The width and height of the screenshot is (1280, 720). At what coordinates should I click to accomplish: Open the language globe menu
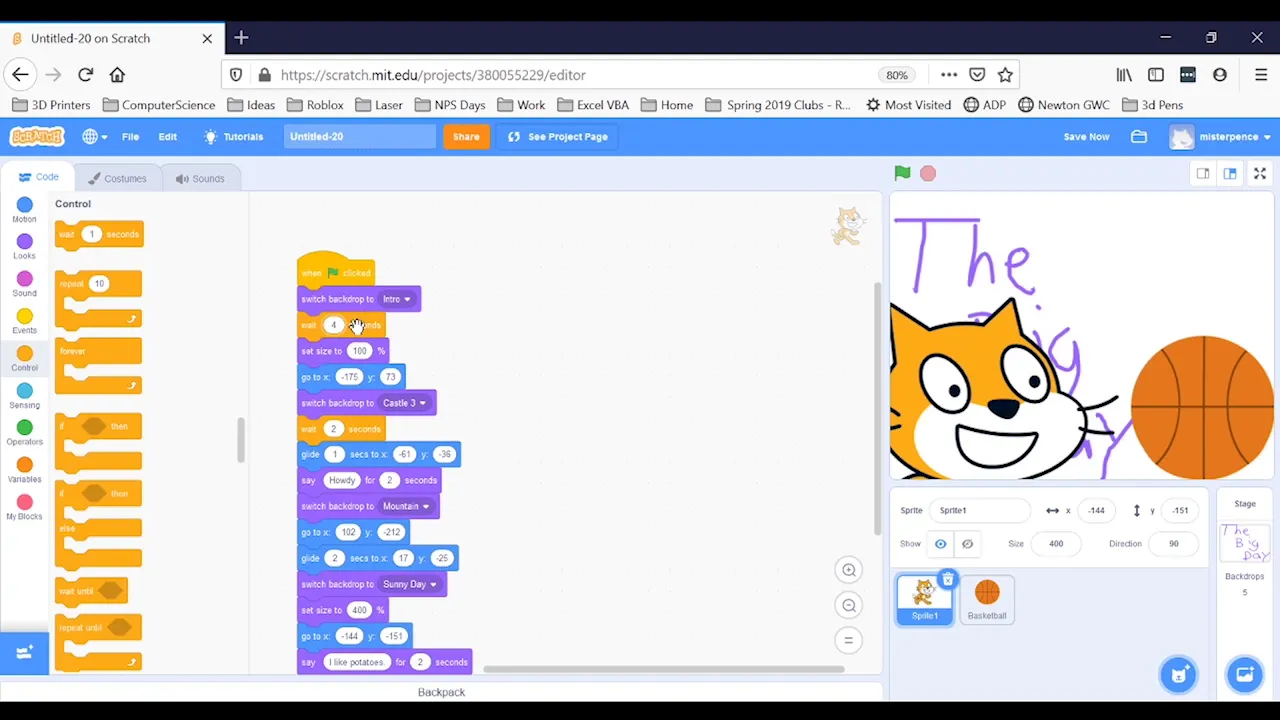(95, 137)
